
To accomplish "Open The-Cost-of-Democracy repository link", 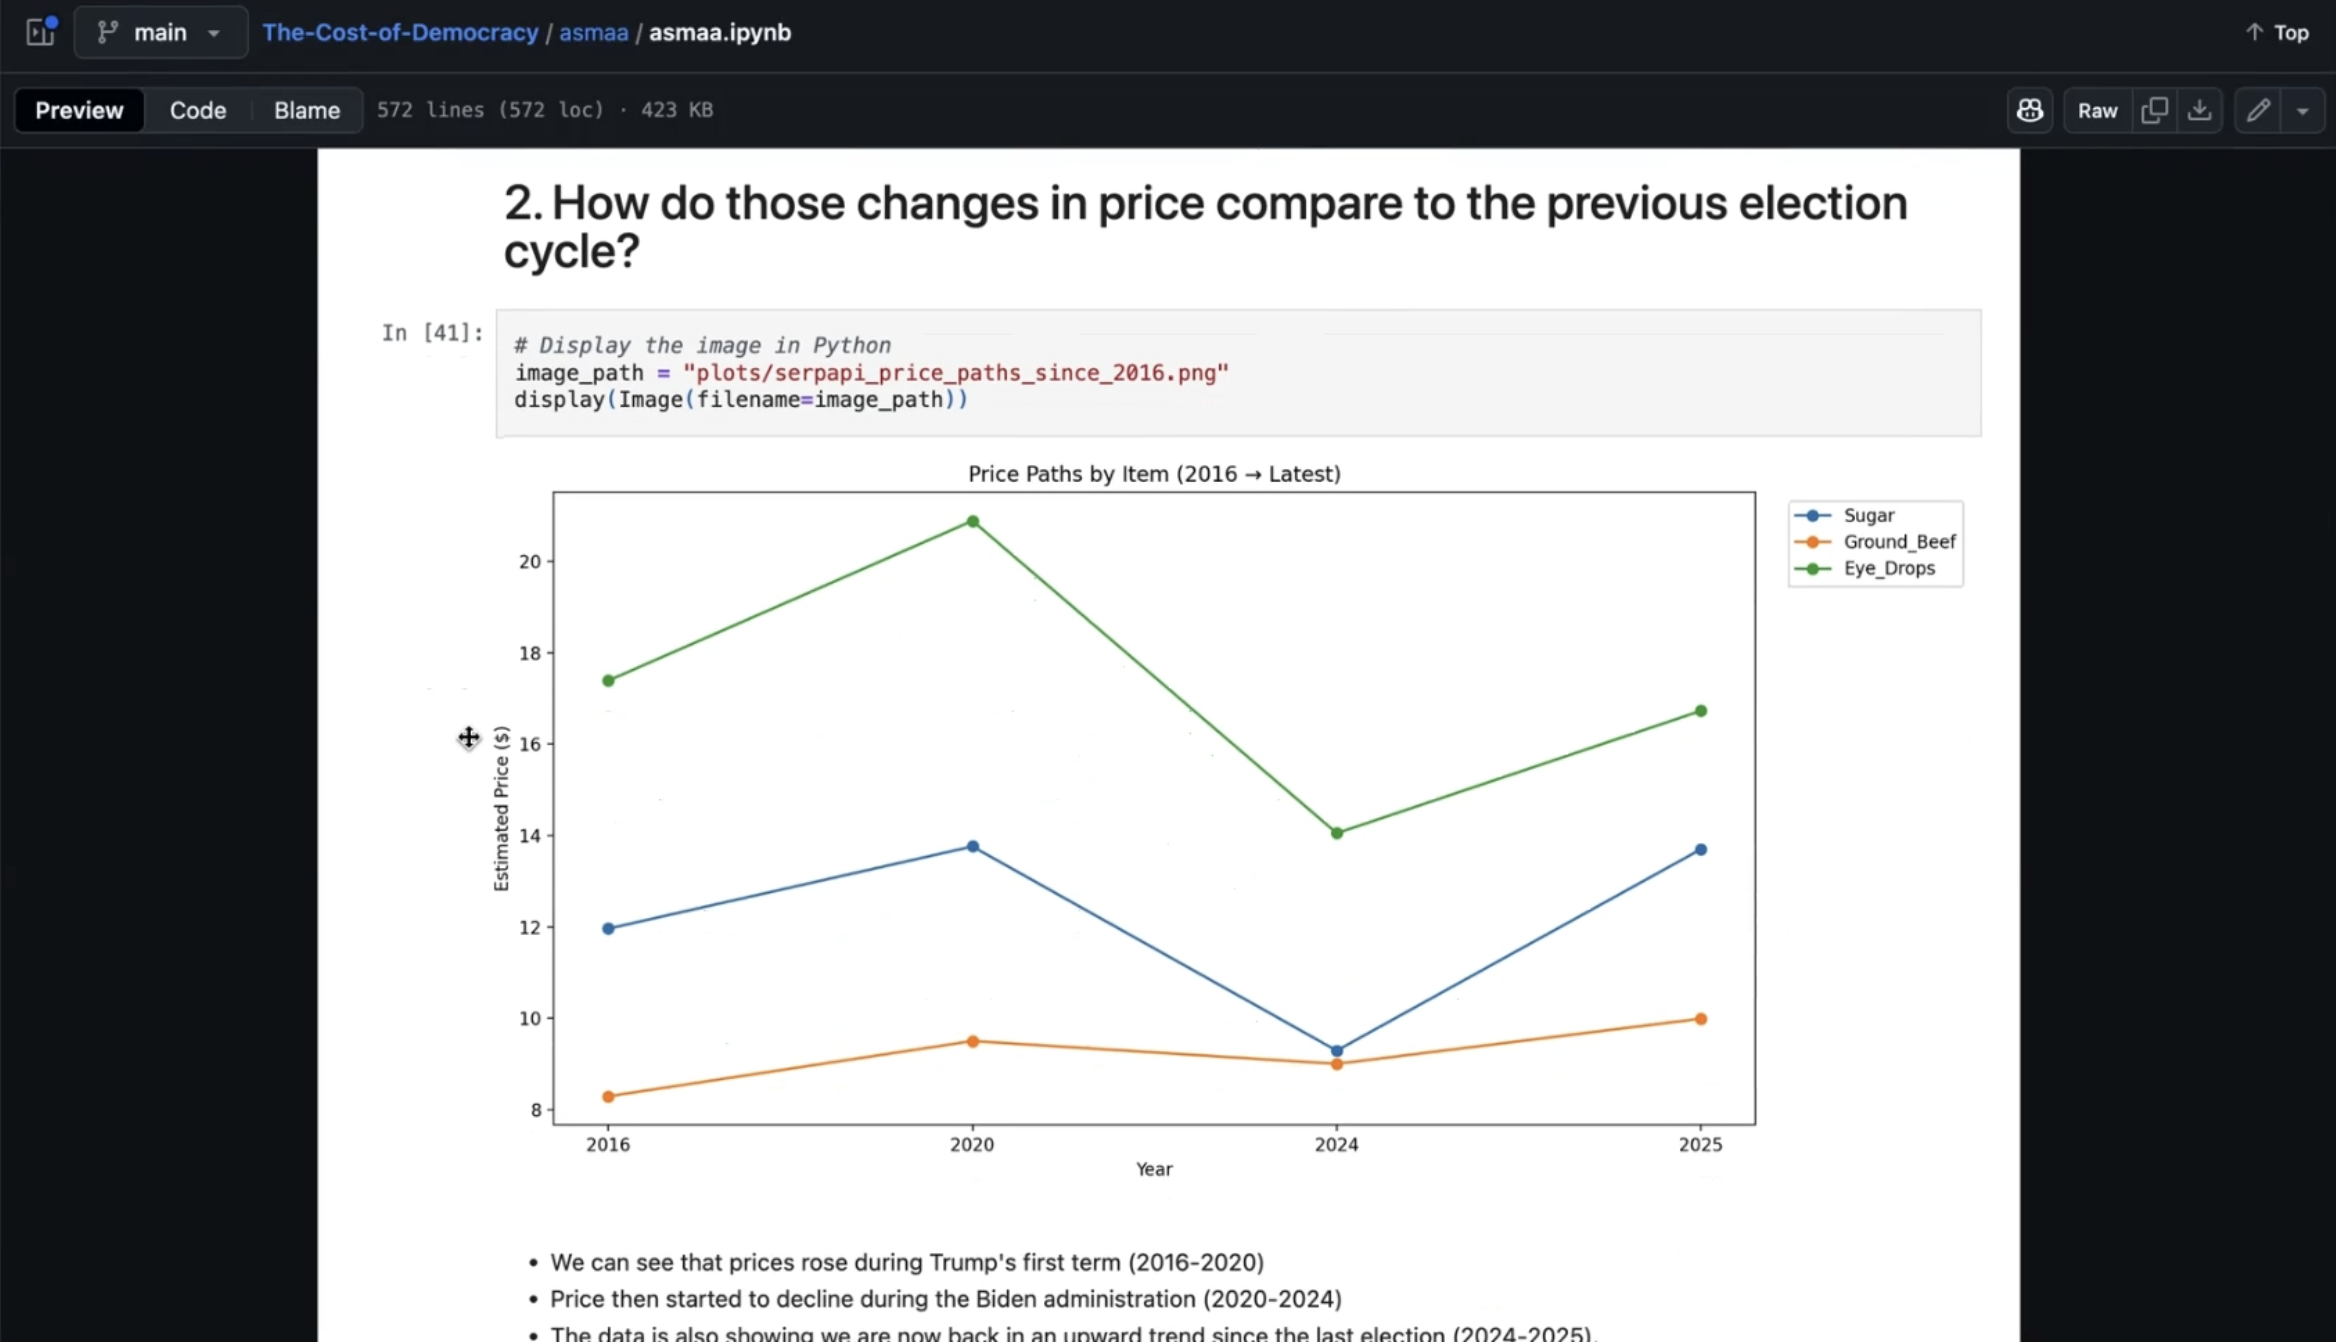I will pyautogui.click(x=400, y=32).
